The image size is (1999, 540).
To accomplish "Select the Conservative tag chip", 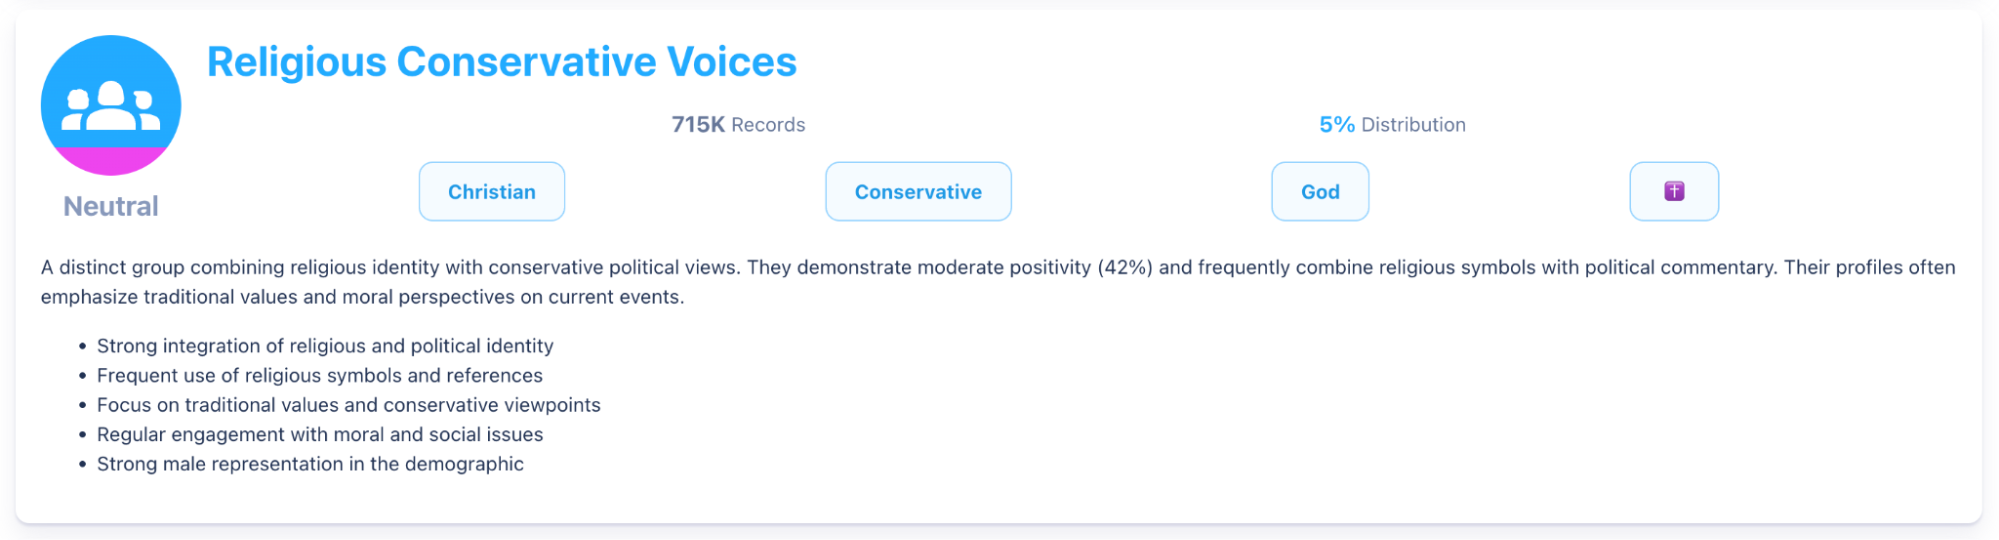I will tap(917, 191).
